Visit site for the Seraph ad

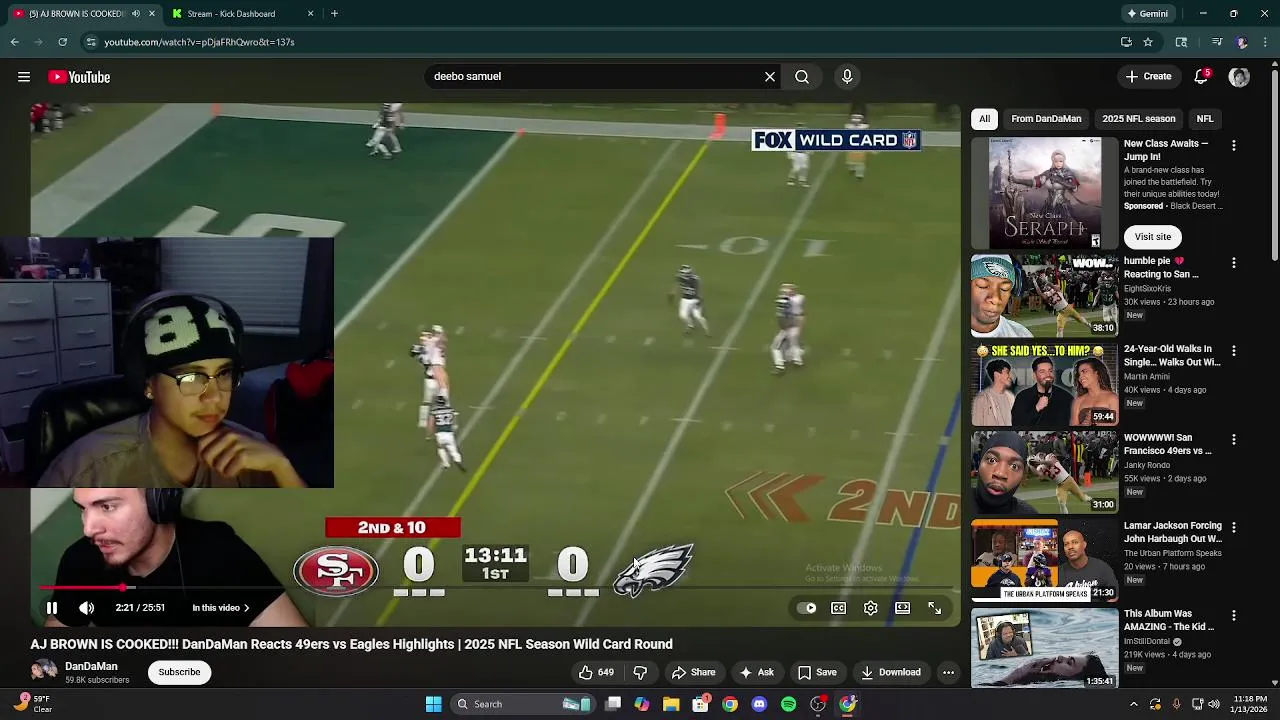pos(1152,237)
